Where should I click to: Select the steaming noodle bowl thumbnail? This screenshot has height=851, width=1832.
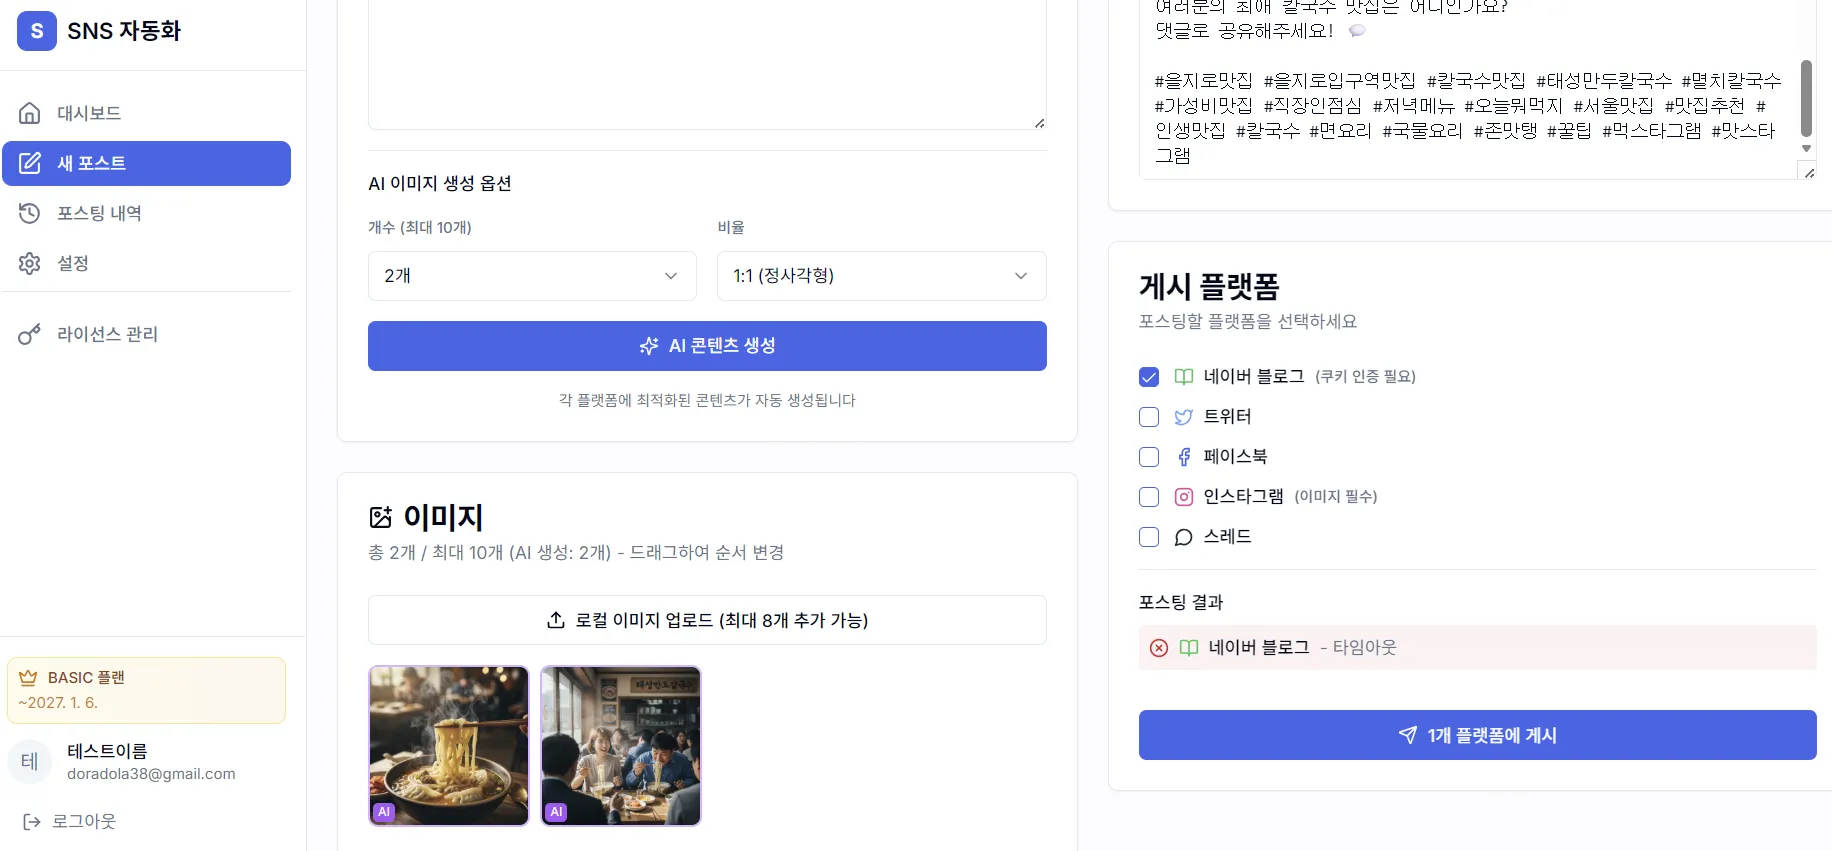(x=449, y=745)
